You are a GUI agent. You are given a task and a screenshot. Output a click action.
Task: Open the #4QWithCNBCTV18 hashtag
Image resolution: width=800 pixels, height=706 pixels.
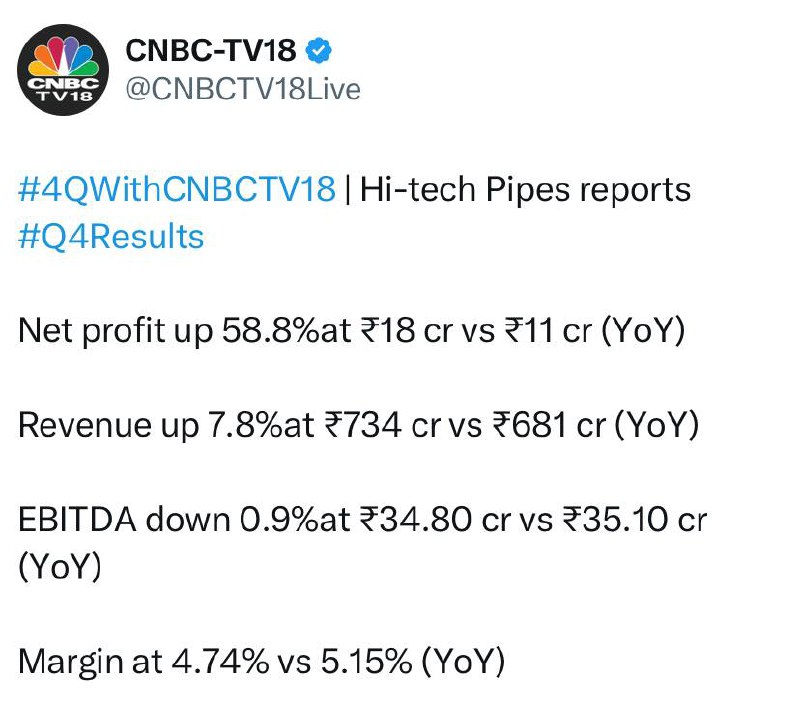pyautogui.click(x=177, y=189)
